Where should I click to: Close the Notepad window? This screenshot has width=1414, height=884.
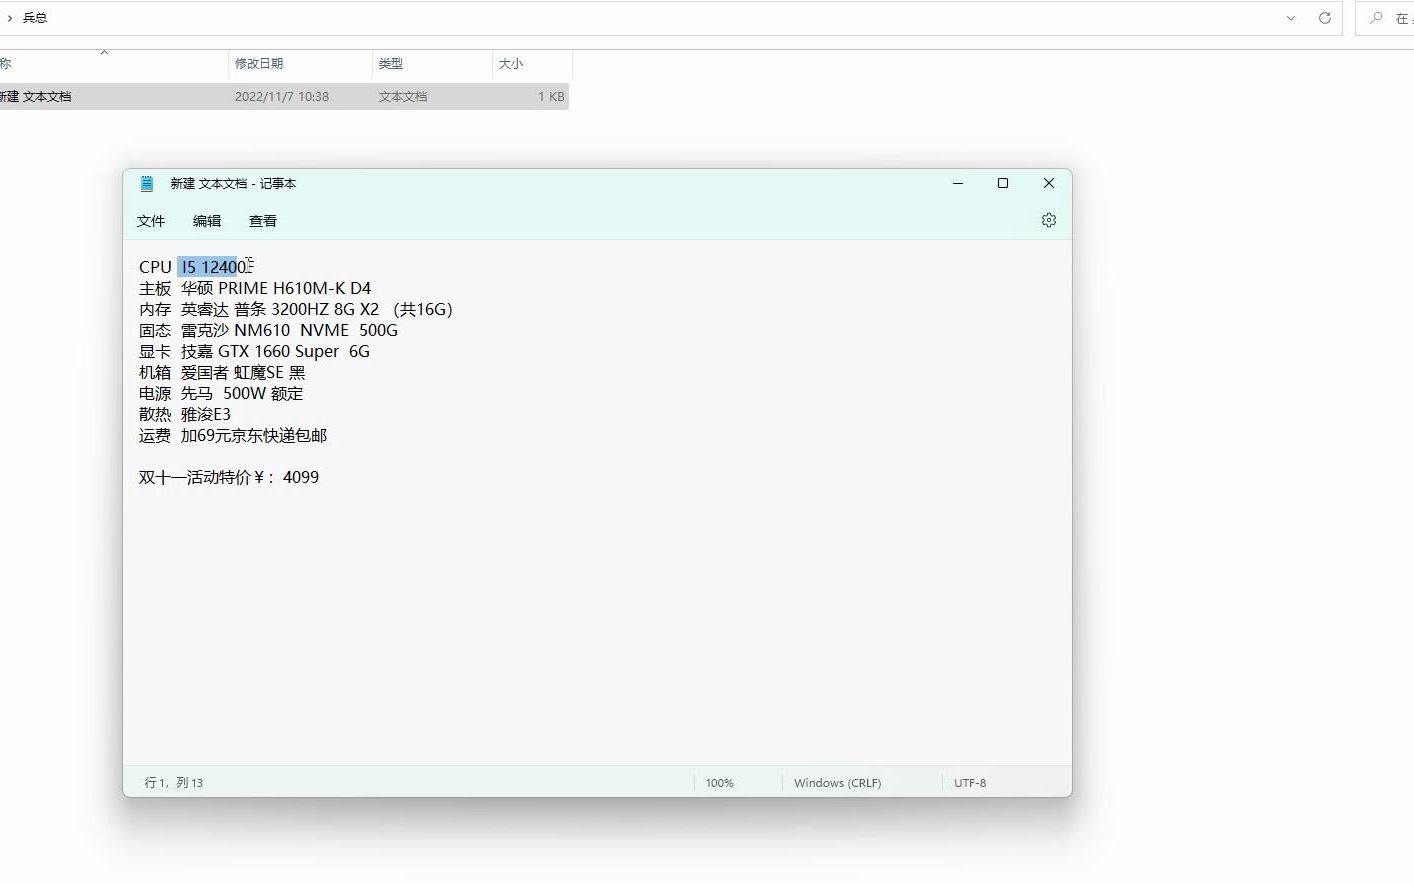coord(1048,184)
